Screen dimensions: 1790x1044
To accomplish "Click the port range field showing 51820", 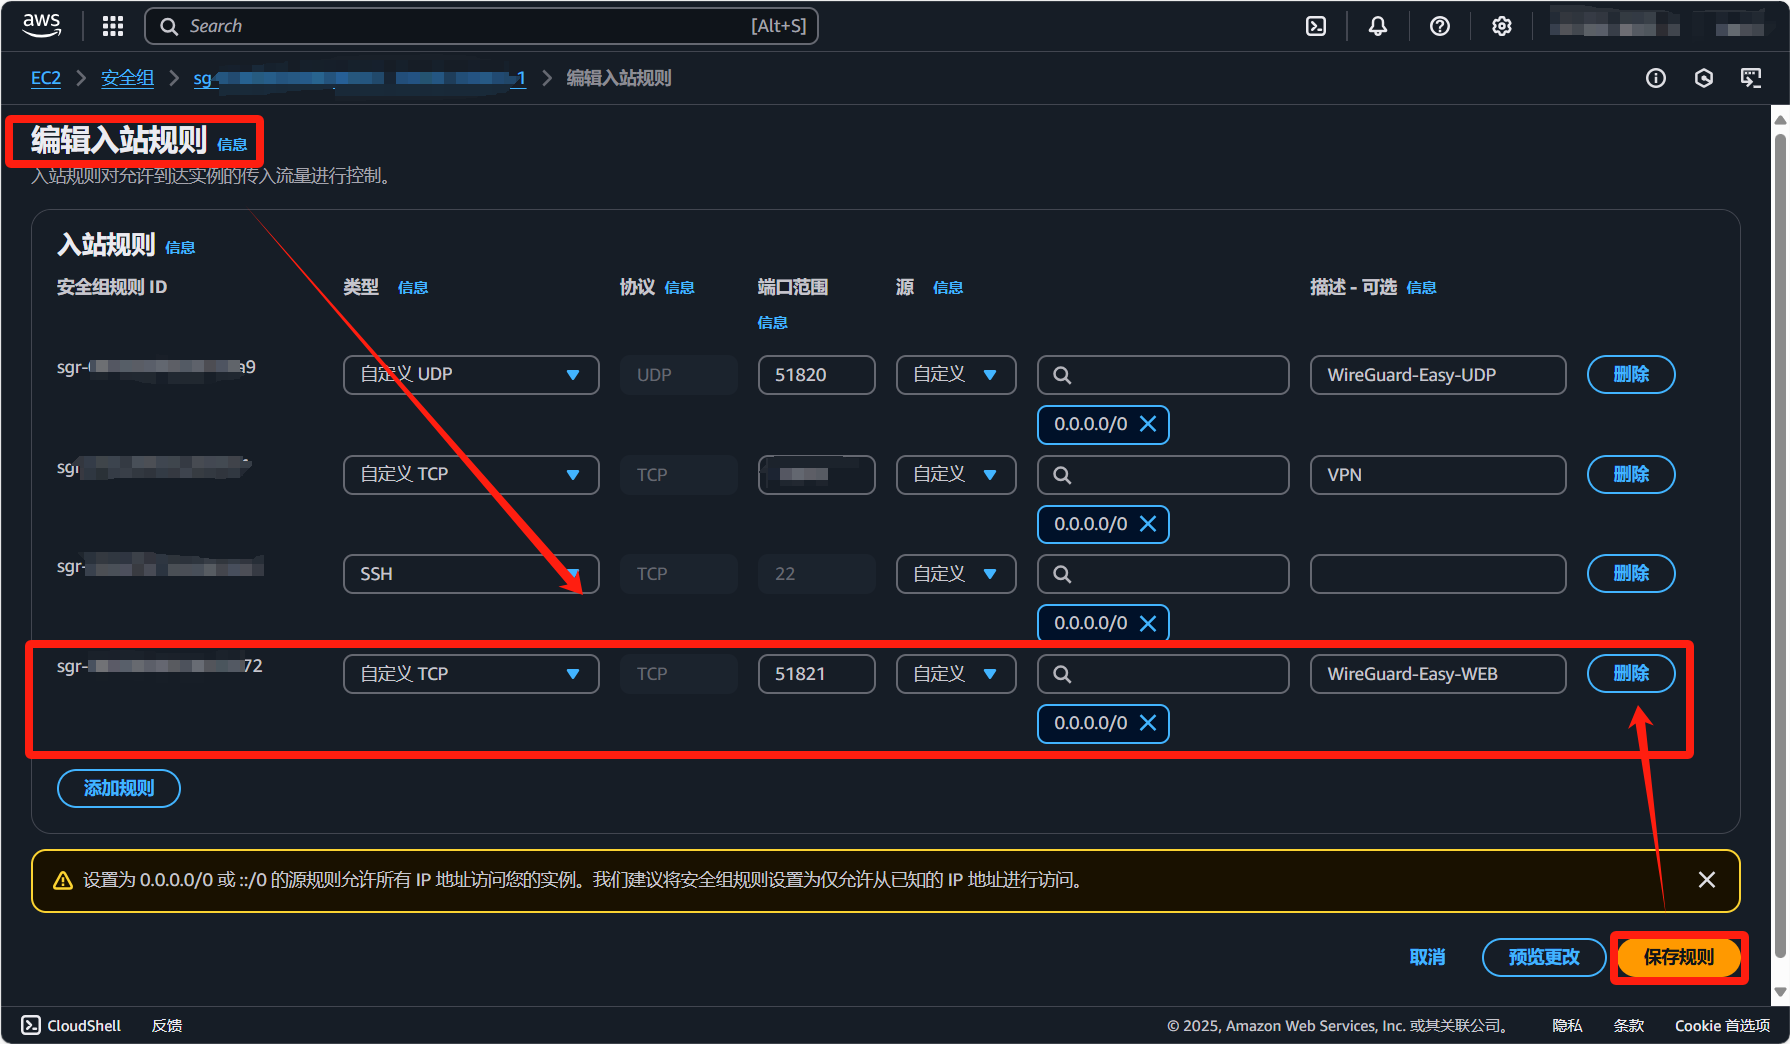I will [816, 375].
